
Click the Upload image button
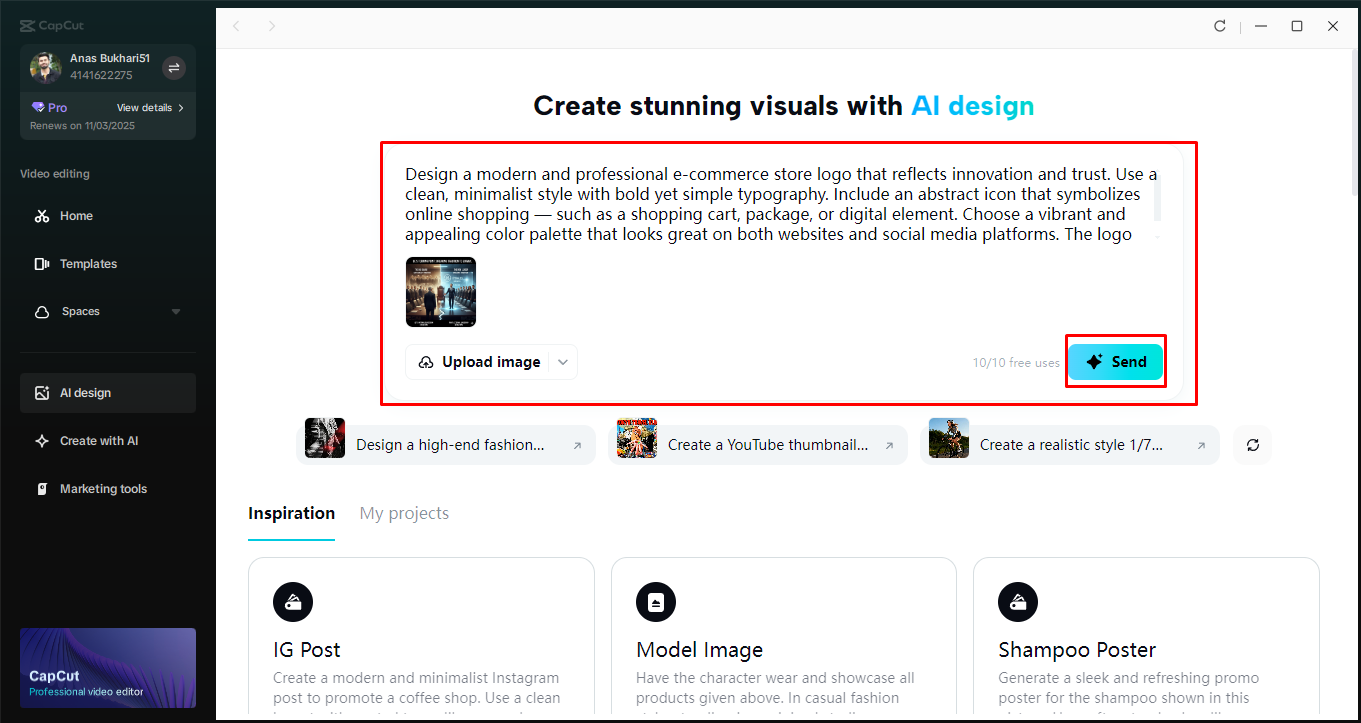(x=481, y=362)
